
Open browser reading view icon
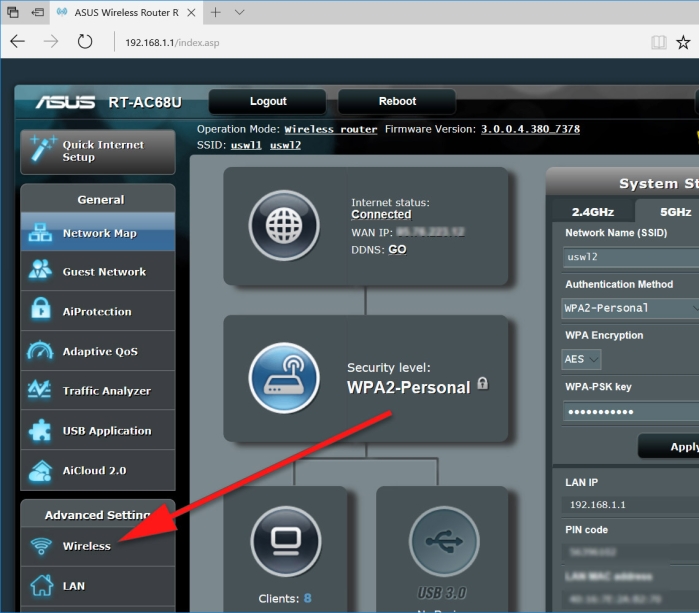tap(659, 43)
